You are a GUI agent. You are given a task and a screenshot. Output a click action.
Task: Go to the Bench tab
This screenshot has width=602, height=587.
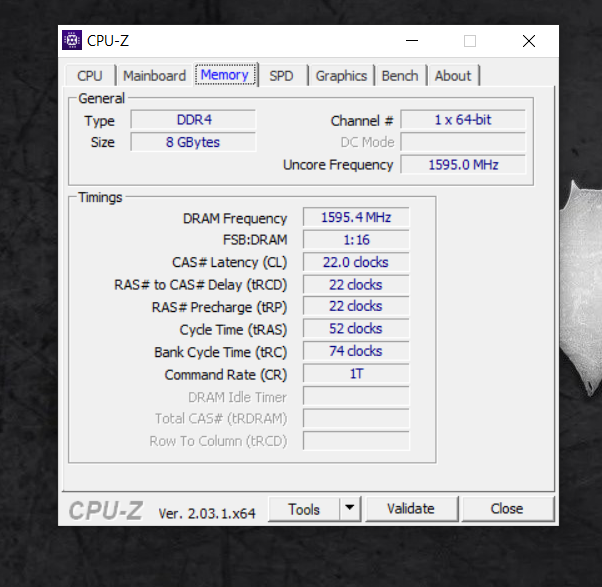400,76
